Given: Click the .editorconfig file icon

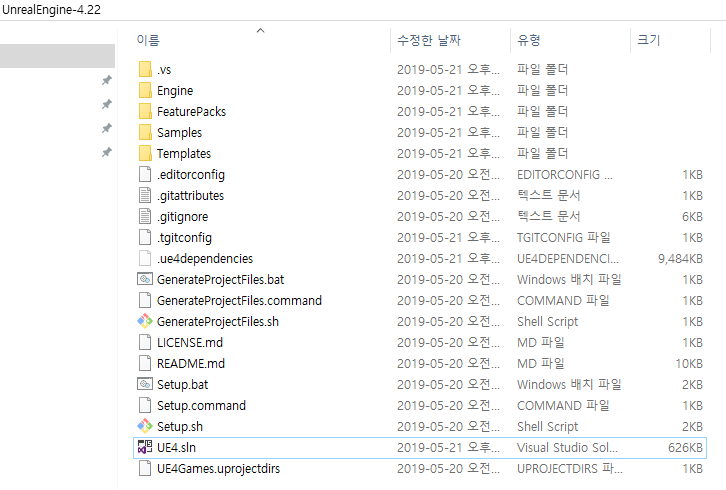Looking at the screenshot, I should point(145,174).
